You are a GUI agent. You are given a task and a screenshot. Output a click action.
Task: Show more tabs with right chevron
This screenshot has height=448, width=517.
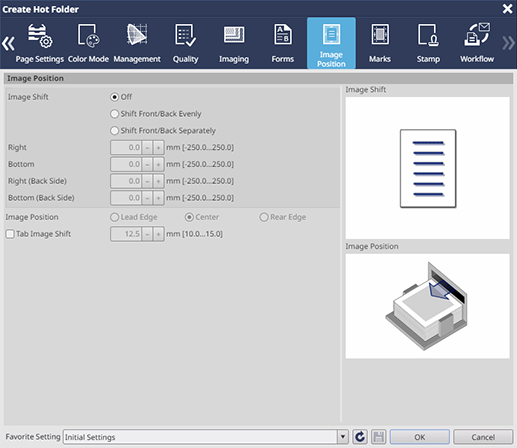[509, 43]
